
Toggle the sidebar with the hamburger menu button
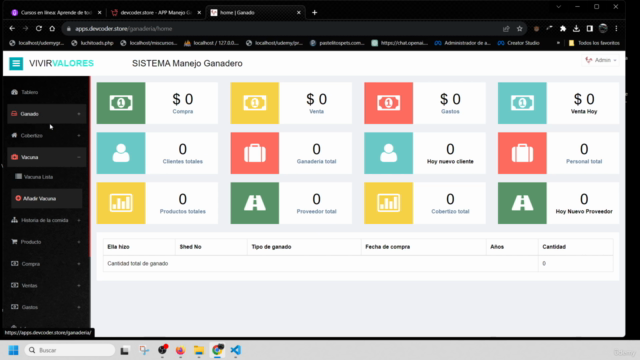16,63
